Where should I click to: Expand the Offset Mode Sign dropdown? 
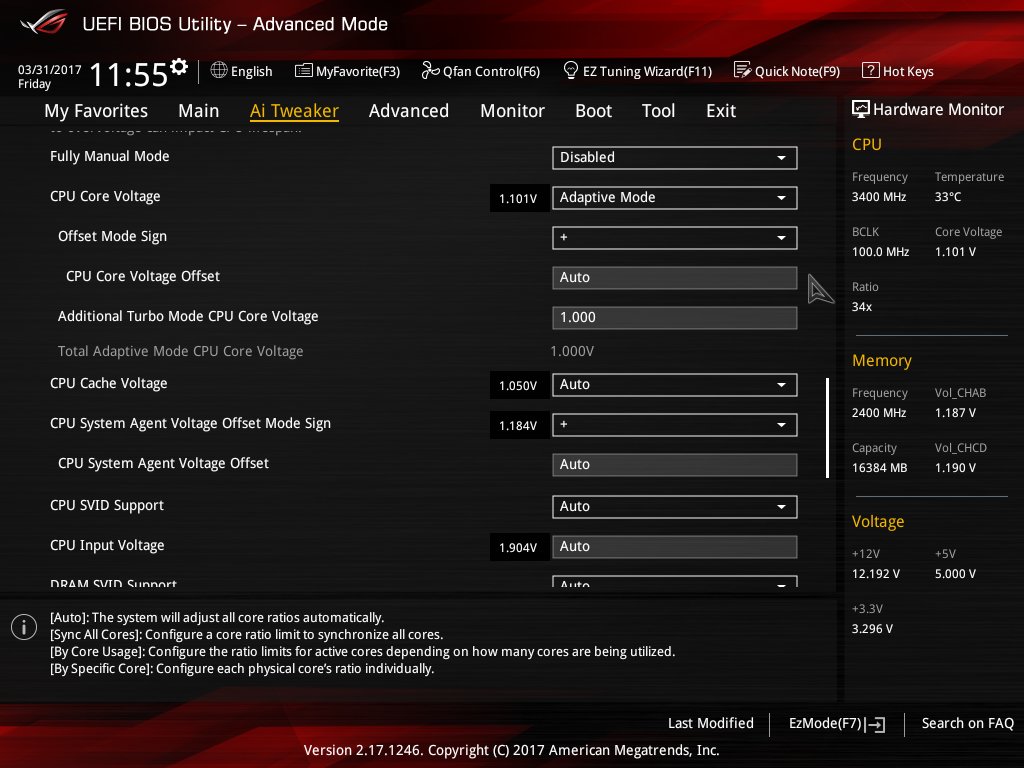(x=675, y=238)
